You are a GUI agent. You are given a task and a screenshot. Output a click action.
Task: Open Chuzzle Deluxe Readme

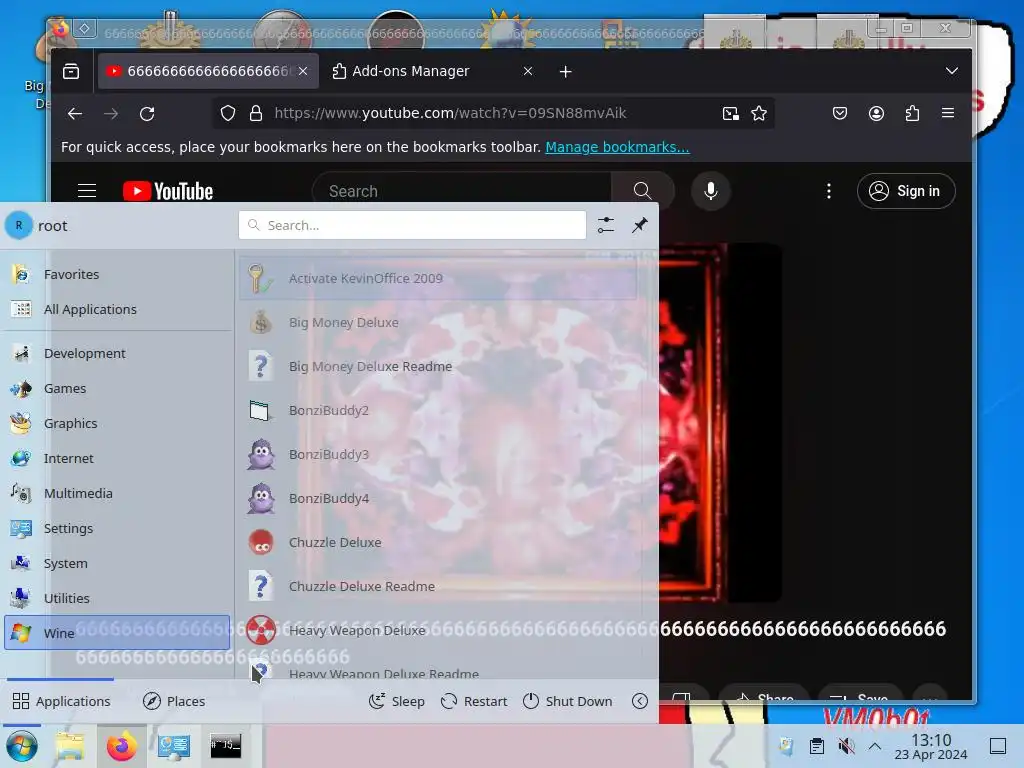(438, 586)
